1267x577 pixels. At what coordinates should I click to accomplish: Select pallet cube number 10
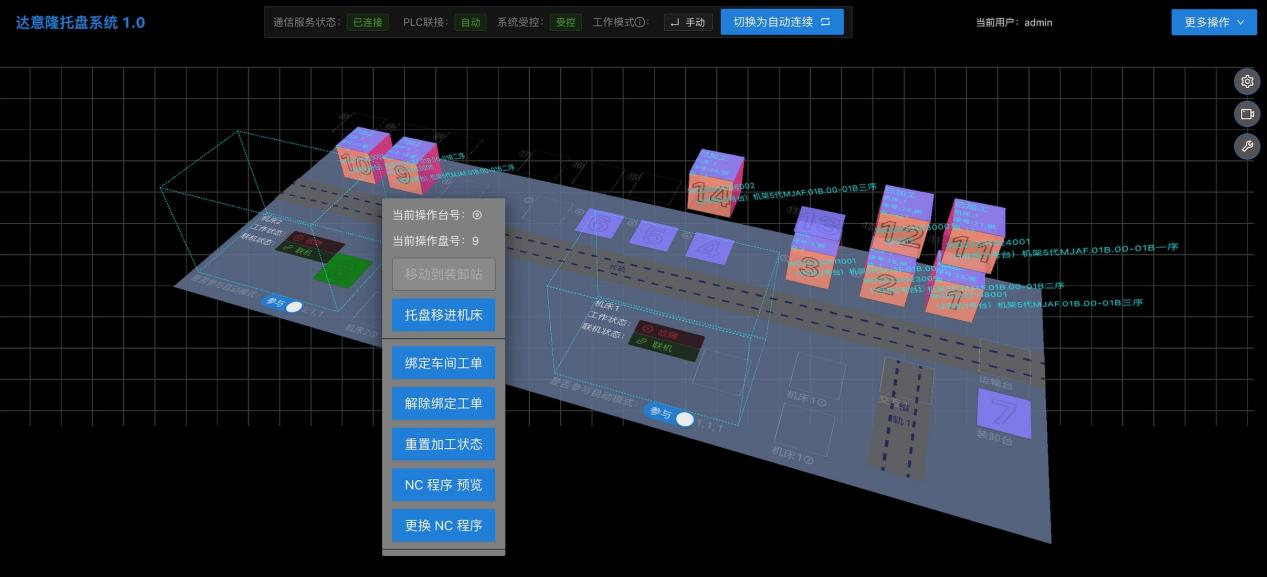pos(359,159)
